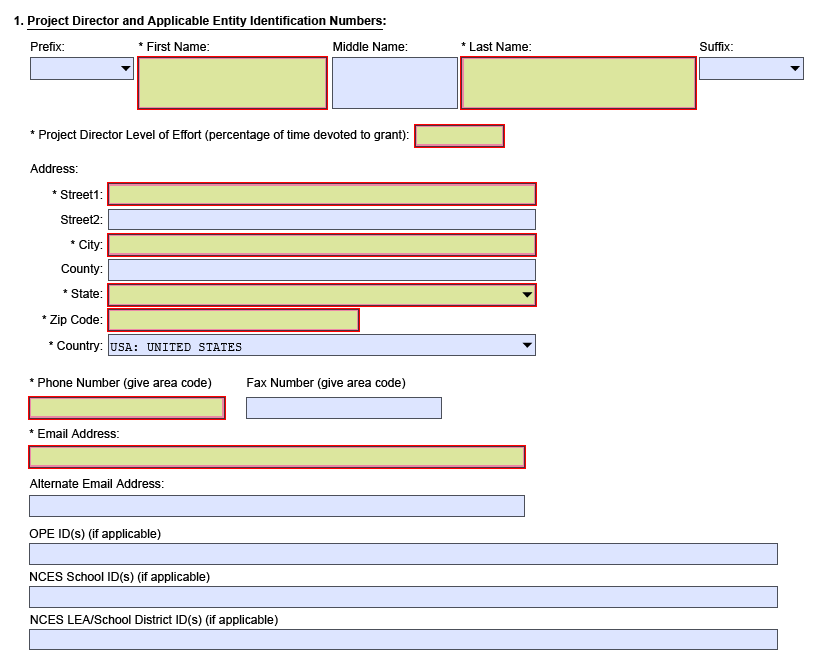
Task: Open the Suffix dropdown
Action: [x=751, y=69]
